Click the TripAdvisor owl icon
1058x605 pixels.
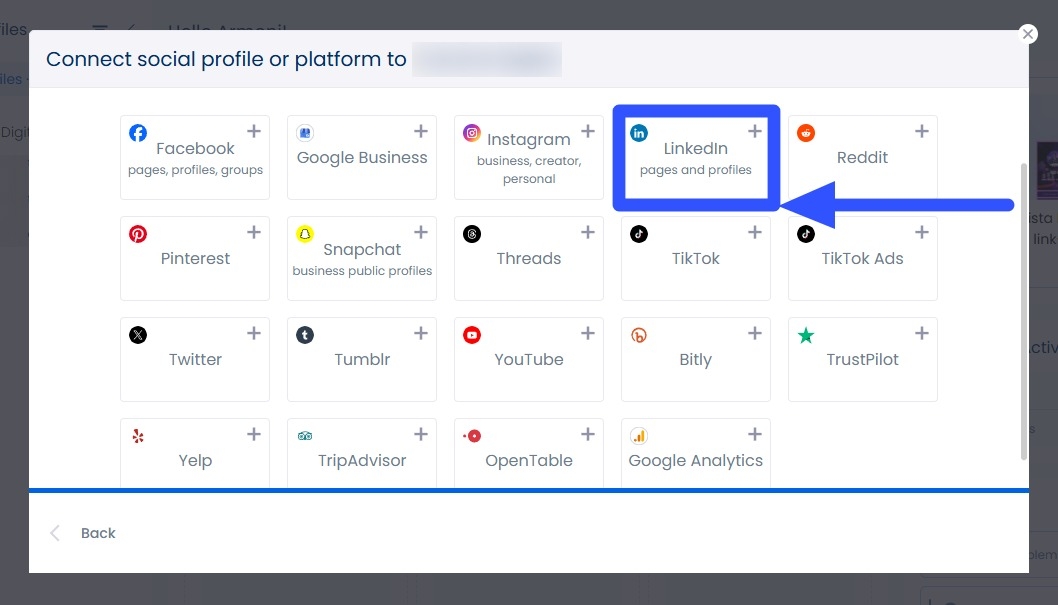[304, 435]
